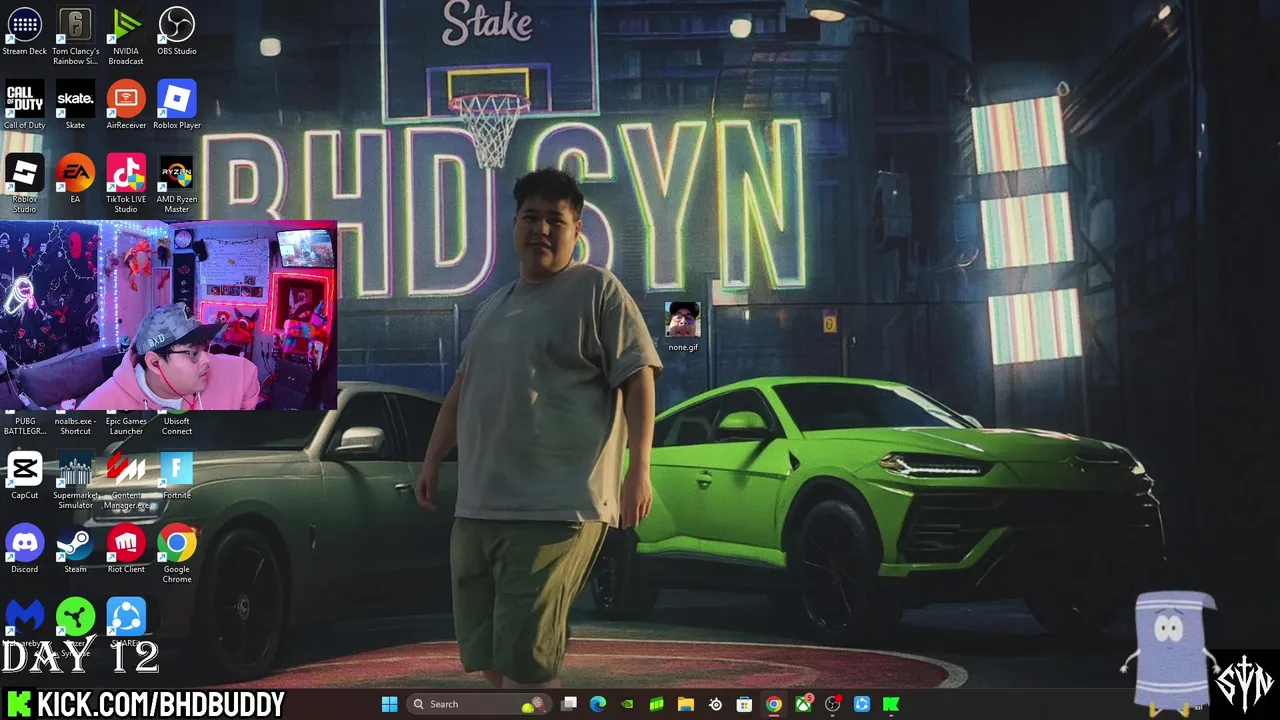Click the Call of Duty desktop icon

(x=25, y=105)
